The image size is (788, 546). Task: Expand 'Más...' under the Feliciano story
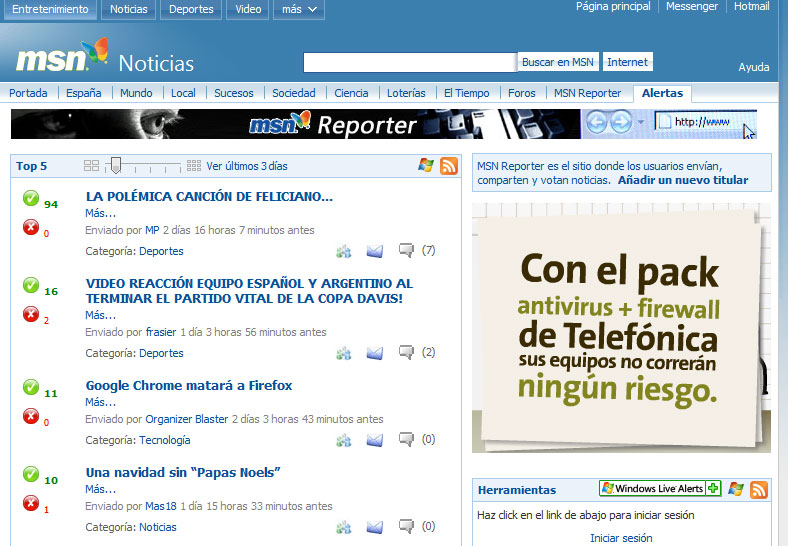point(100,213)
